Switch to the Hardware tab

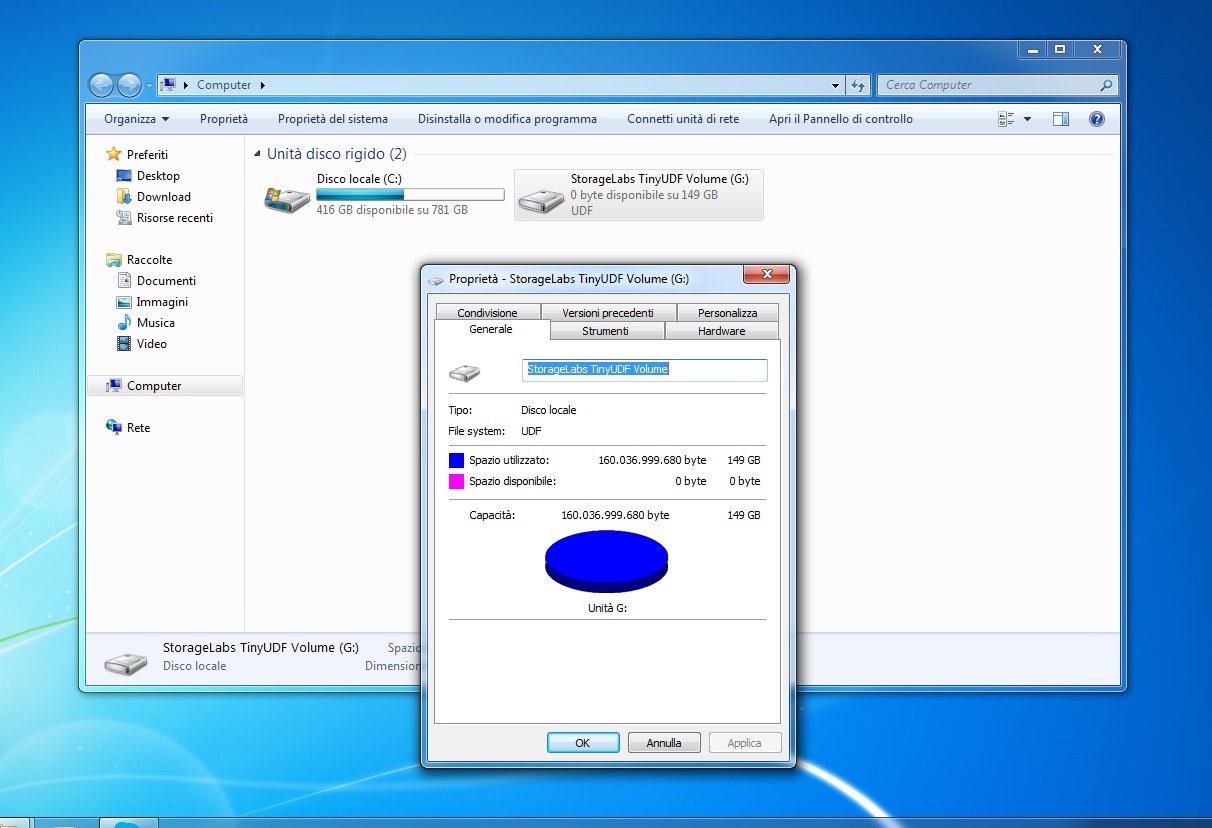point(721,331)
